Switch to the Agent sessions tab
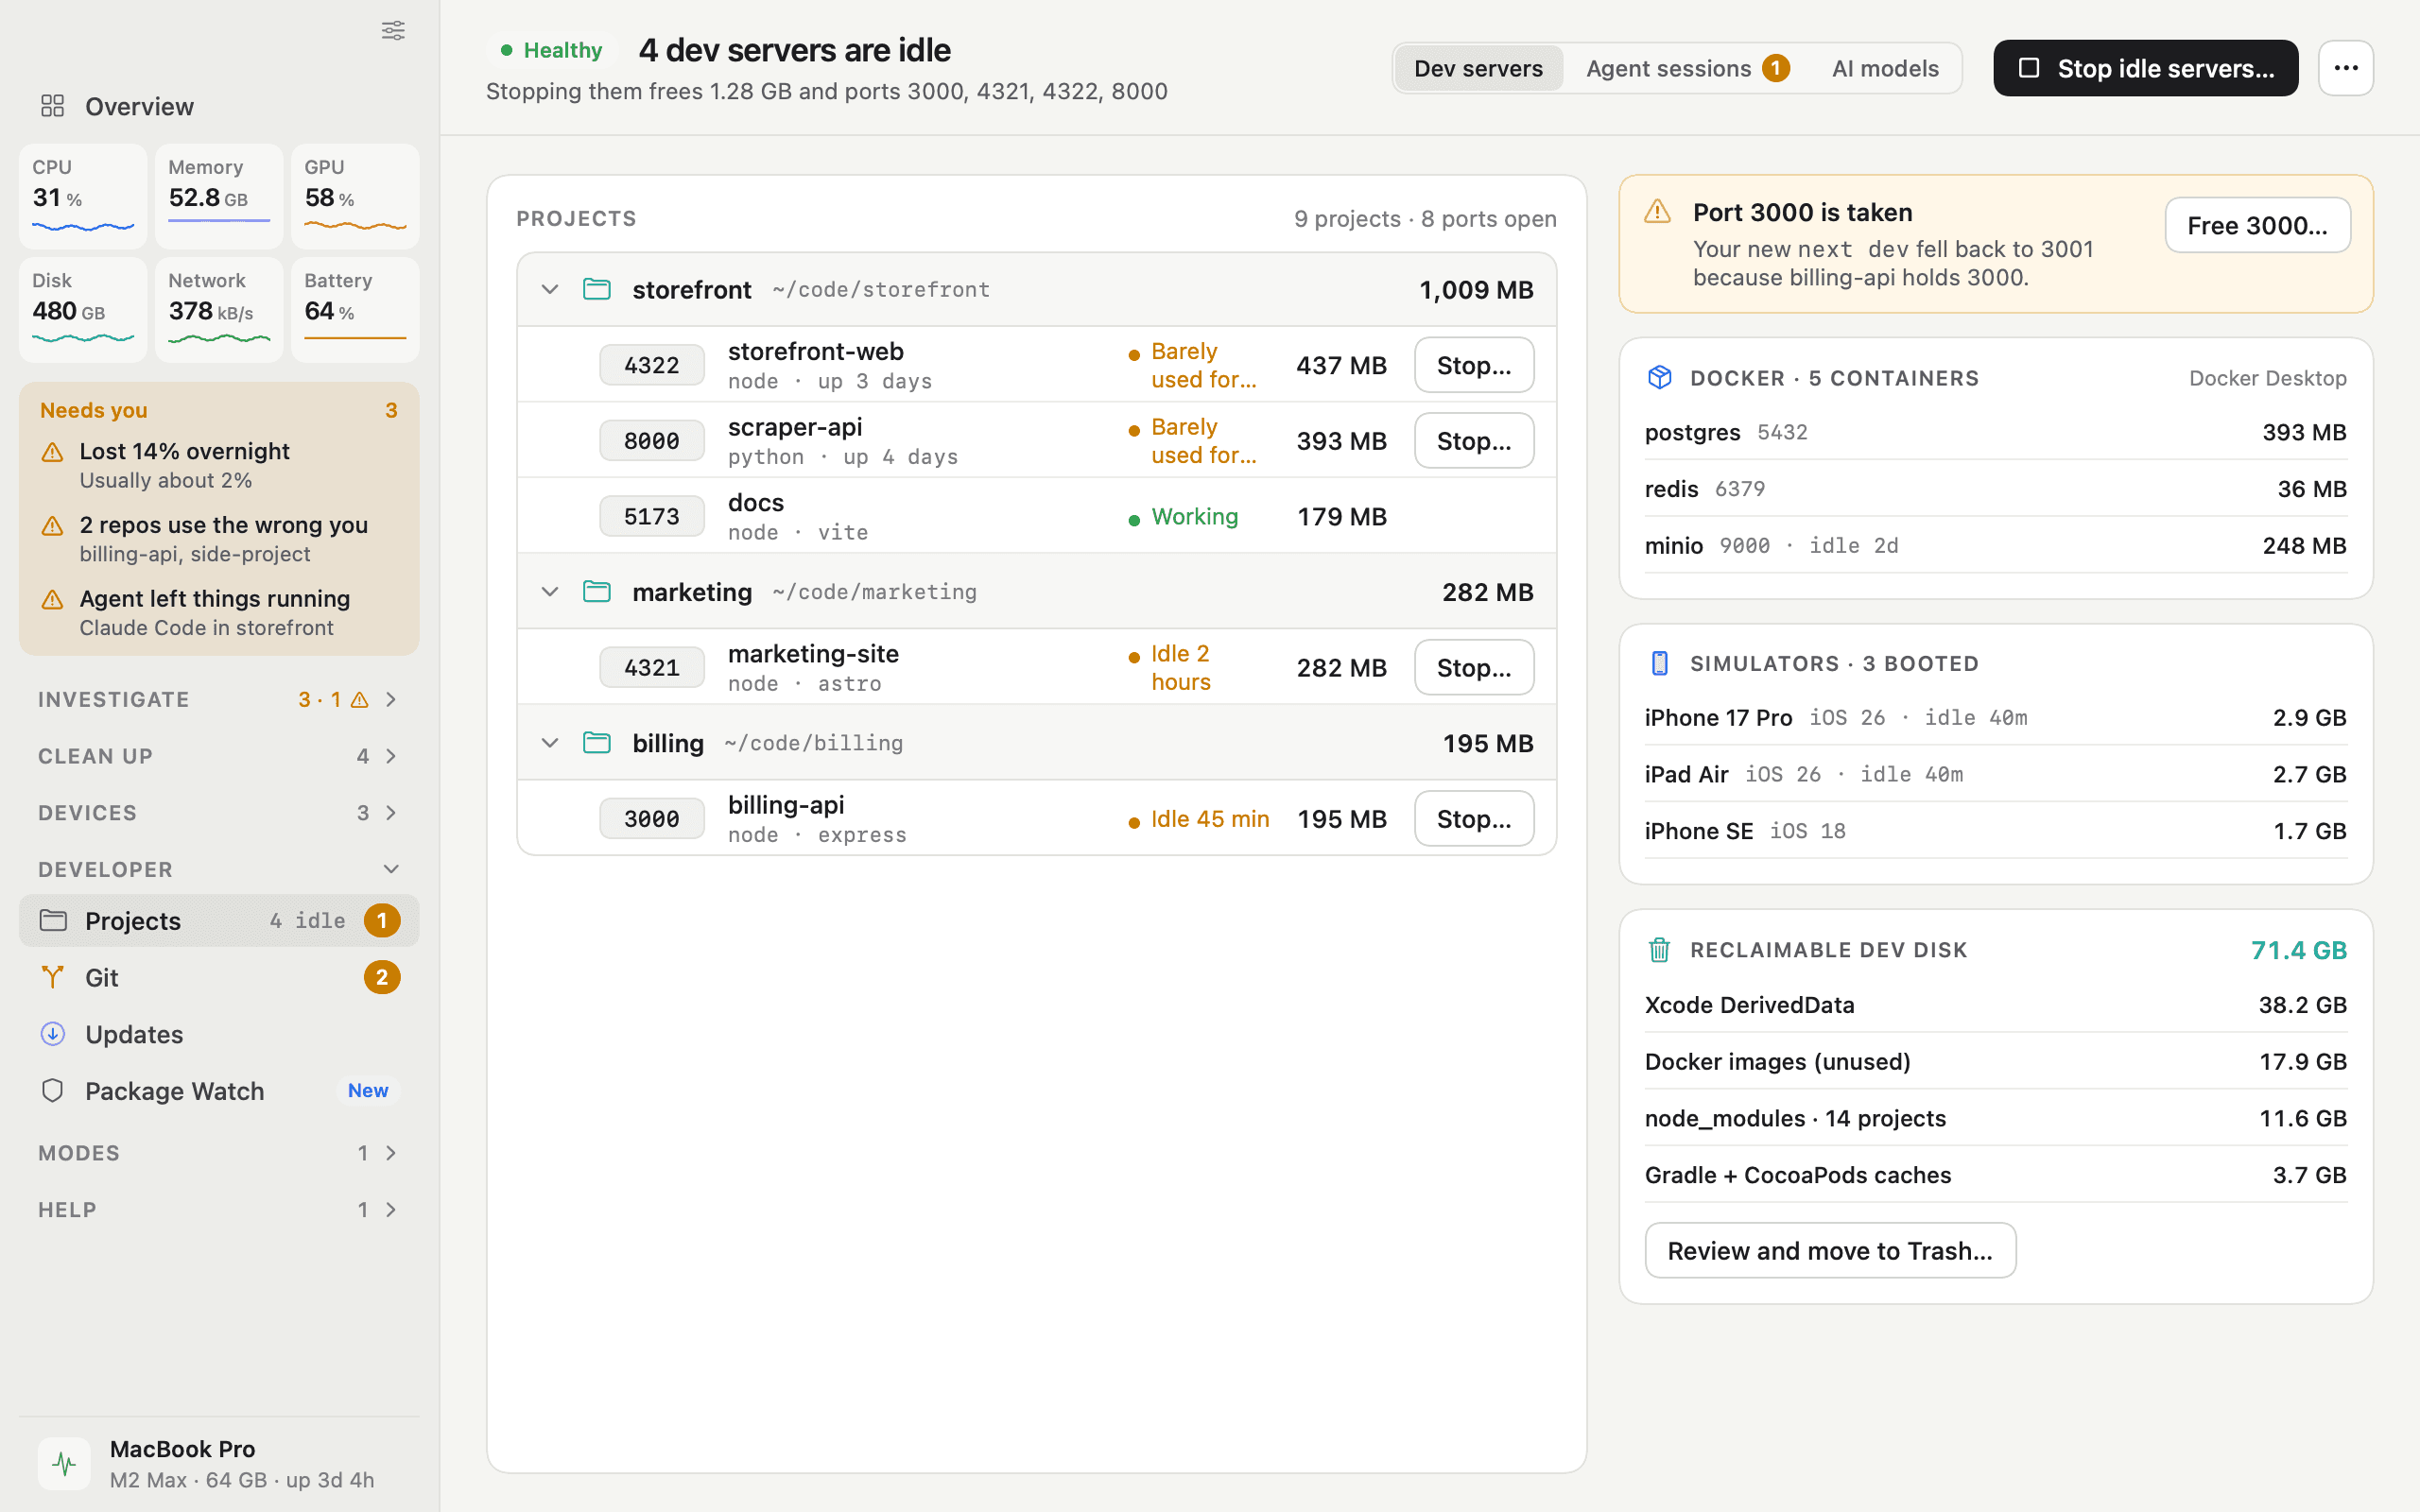Screen dimensions: 2420x1512 tap(1687, 68)
